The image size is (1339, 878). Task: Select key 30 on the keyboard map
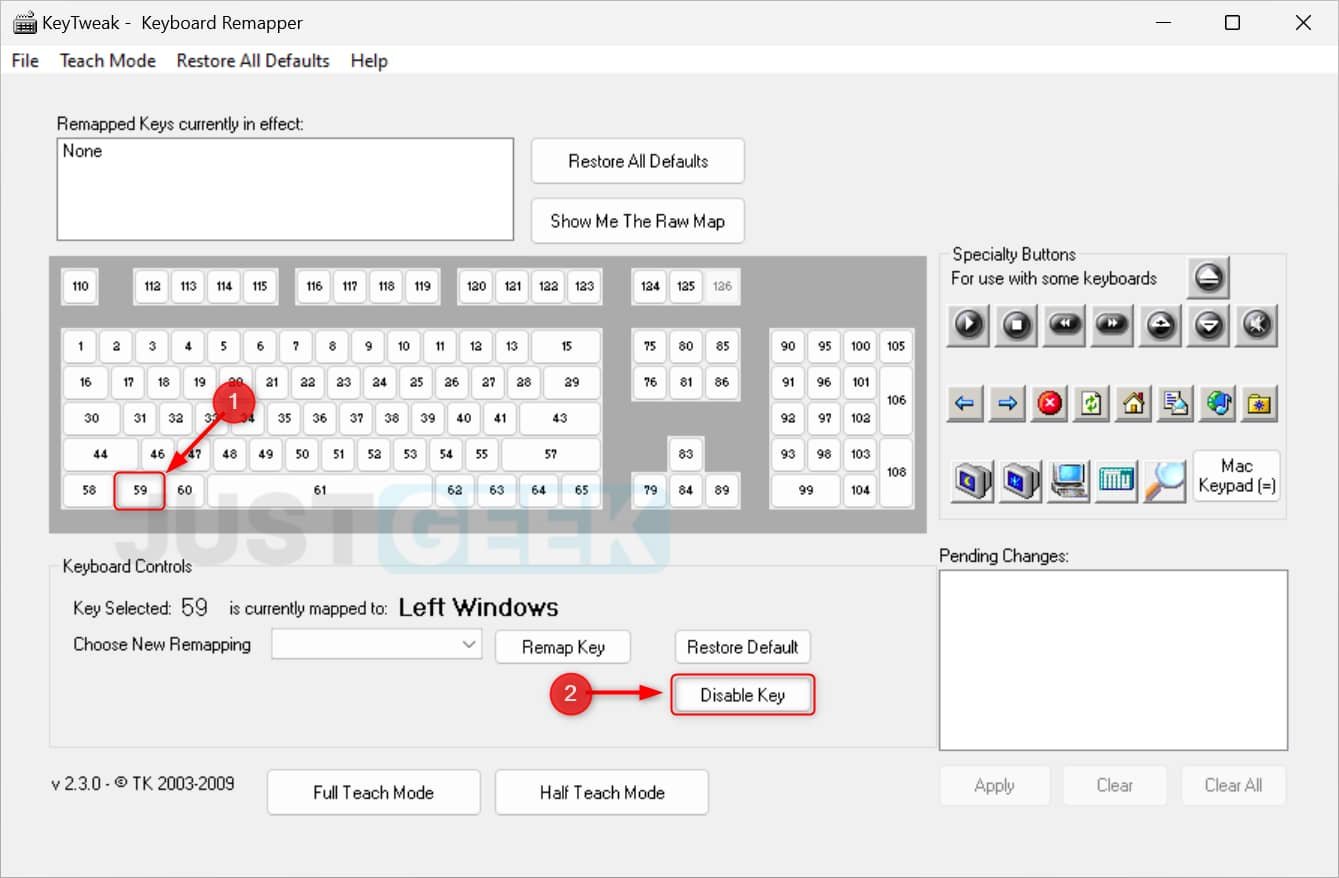click(x=91, y=418)
